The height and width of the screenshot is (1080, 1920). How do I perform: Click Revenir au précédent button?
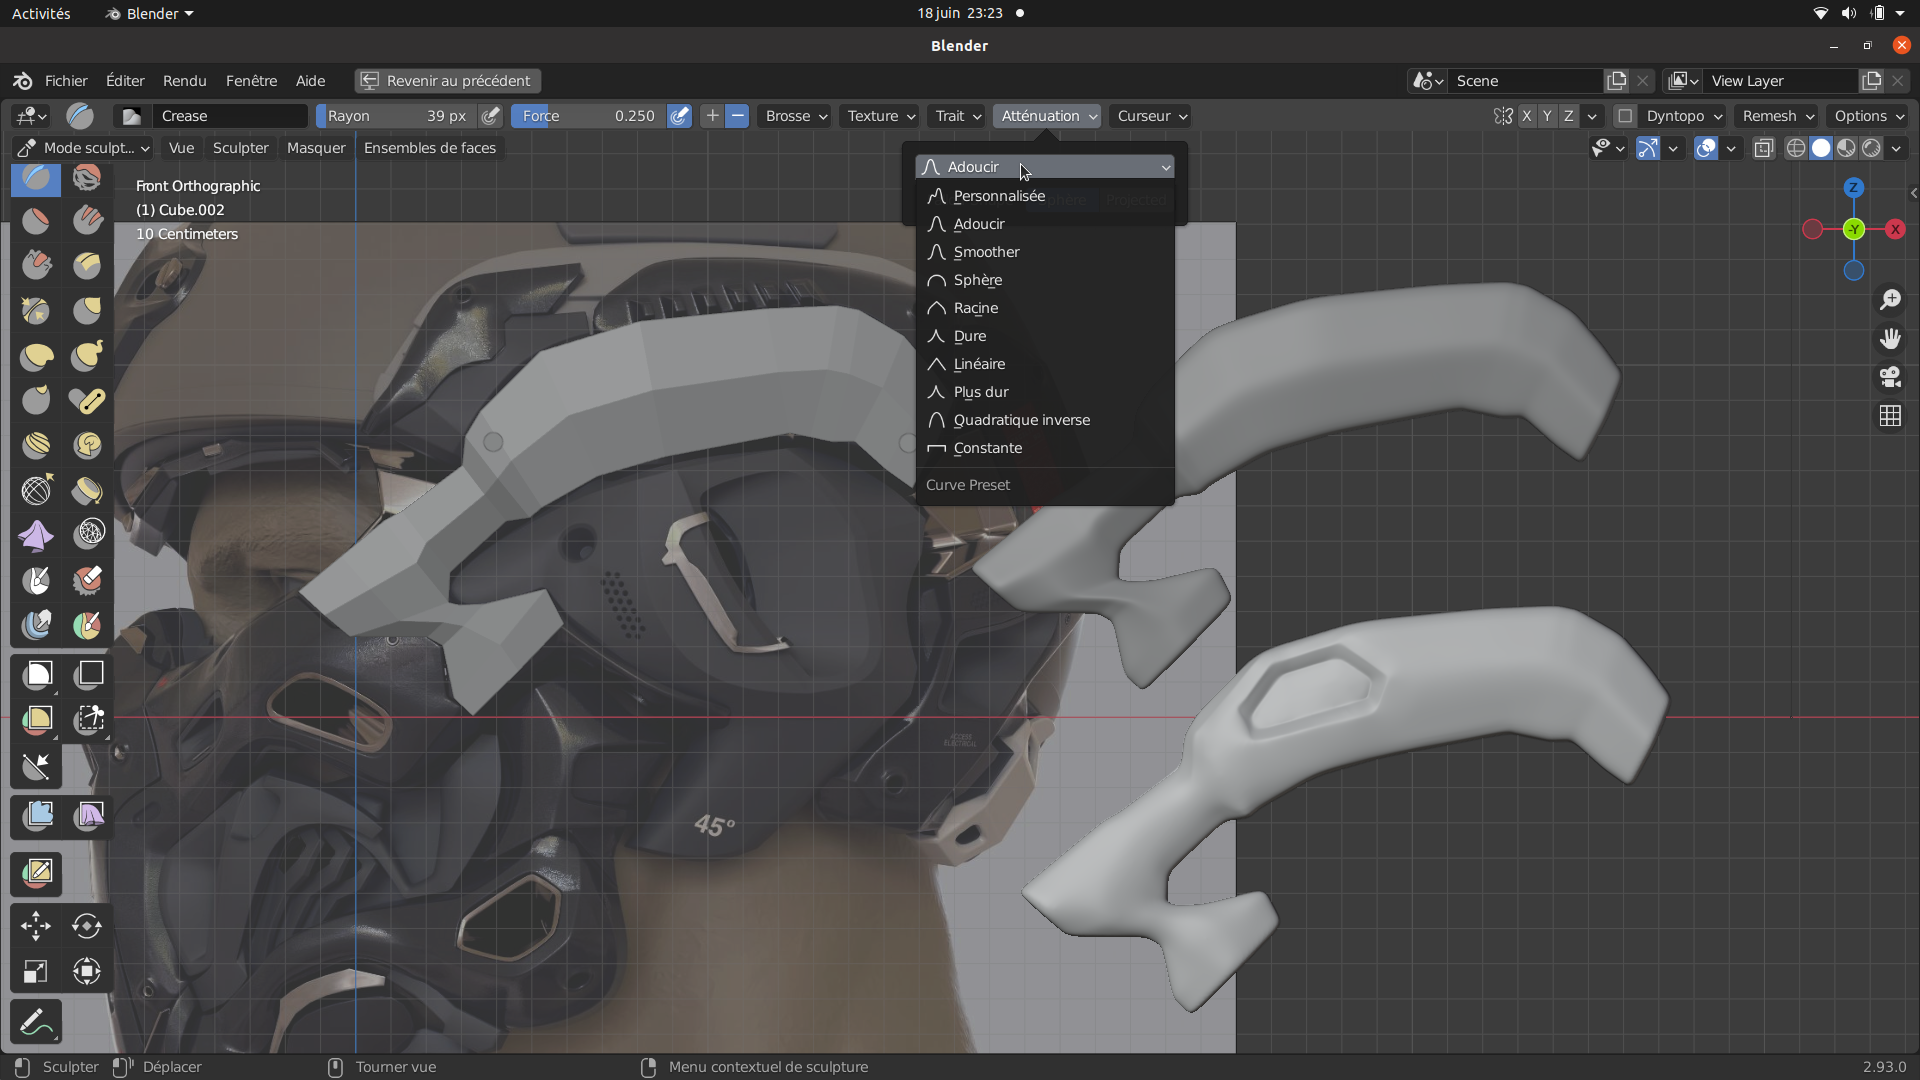click(x=447, y=81)
